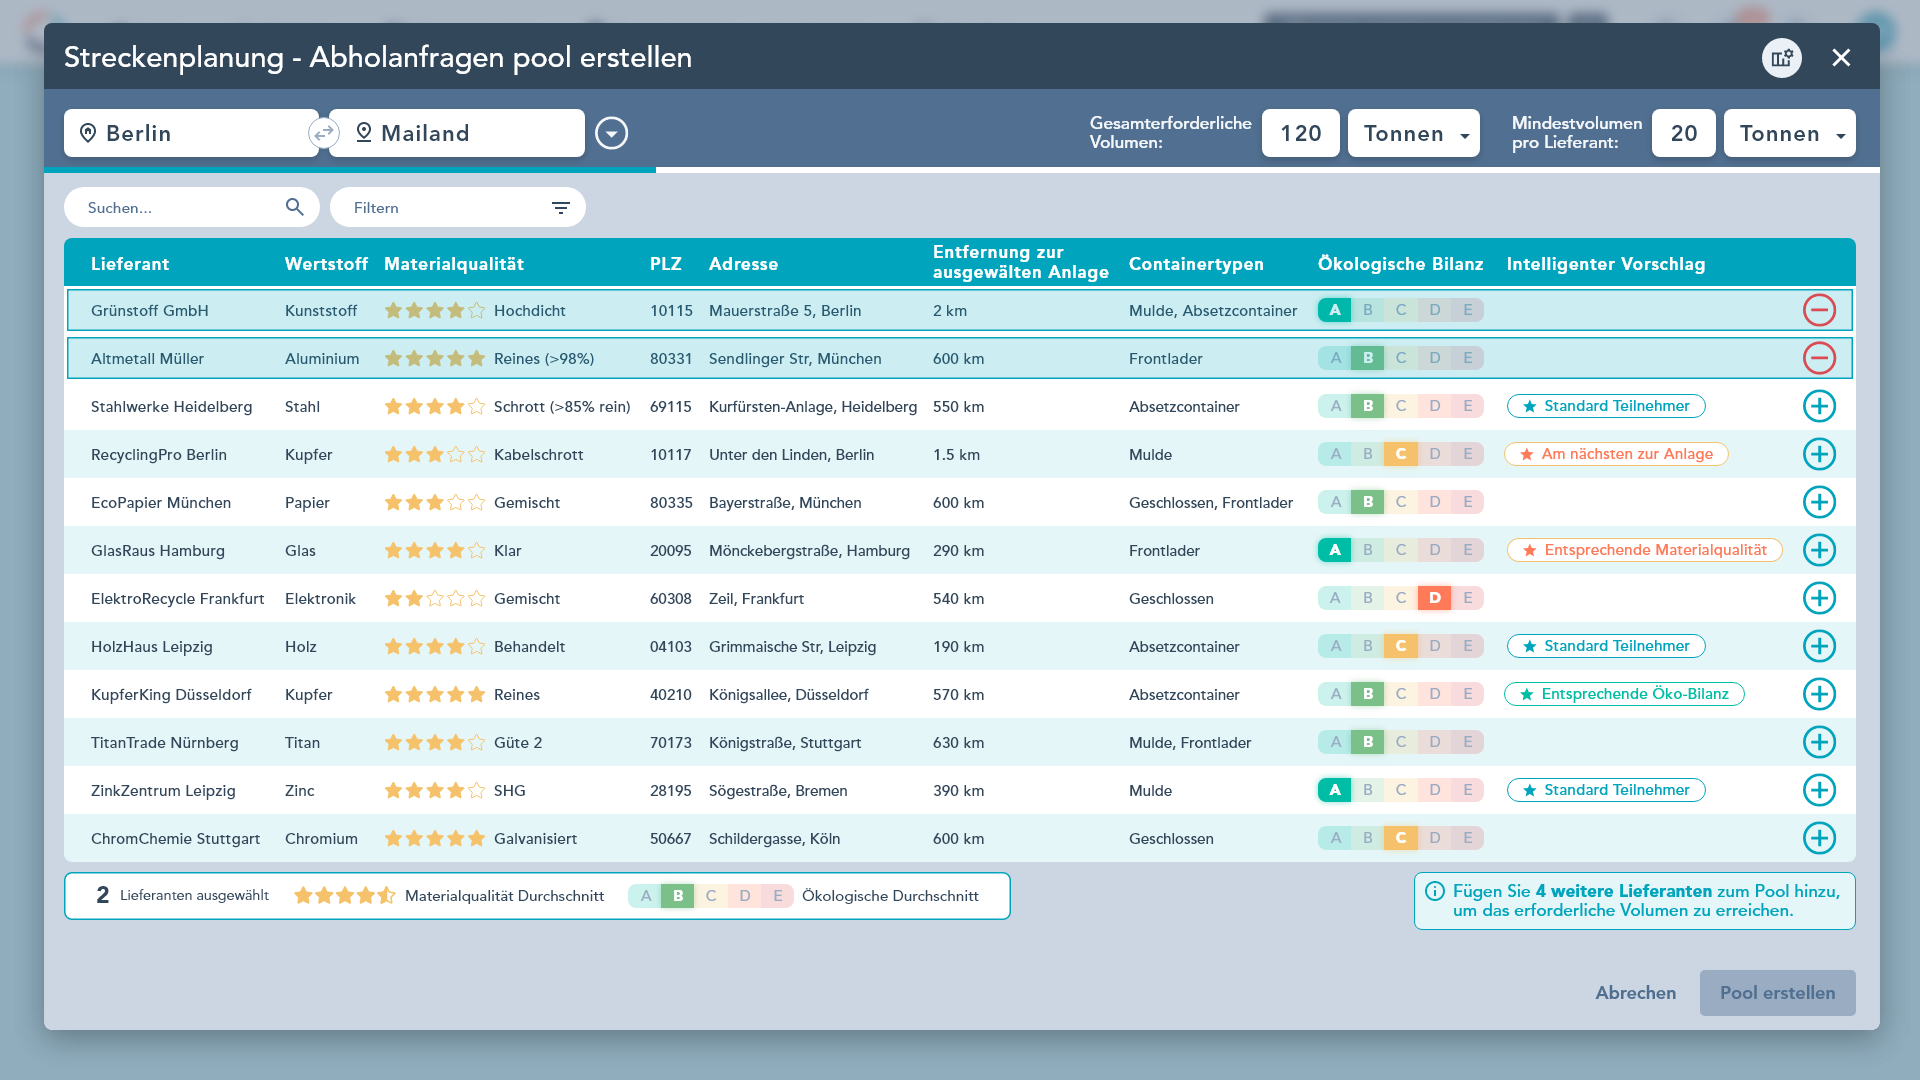Screen dimensions: 1920x1080
Task: Add Stahlwerke Heidelberg to pool
Action: 1819,406
